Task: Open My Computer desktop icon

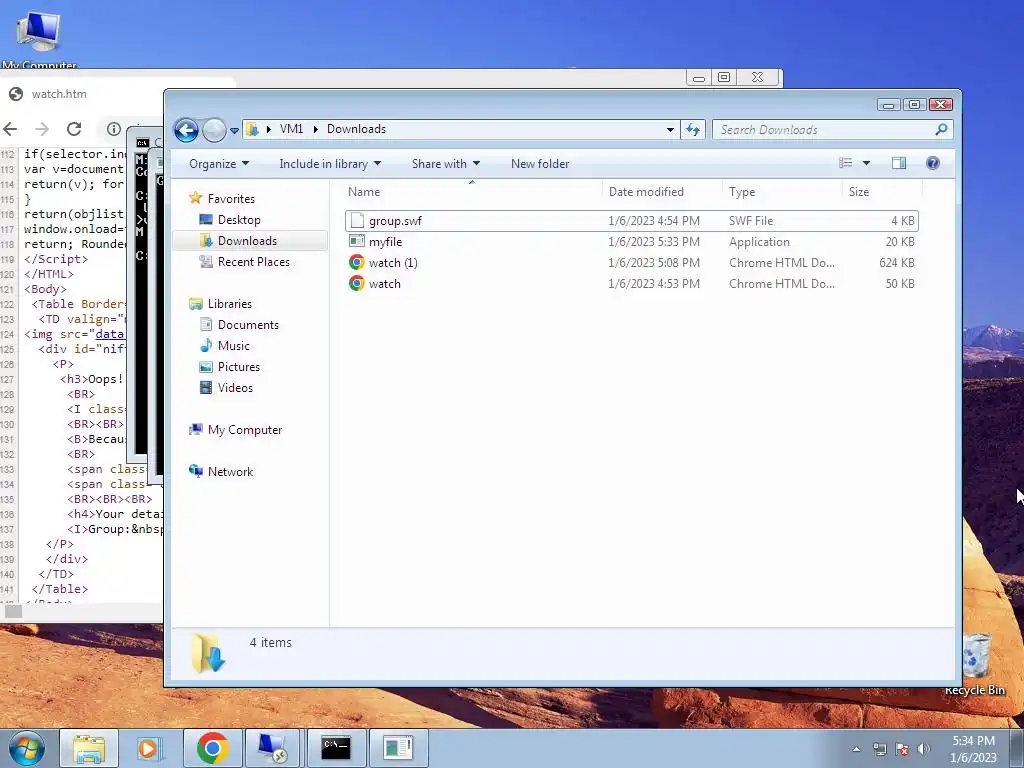Action: pyautogui.click(x=39, y=39)
